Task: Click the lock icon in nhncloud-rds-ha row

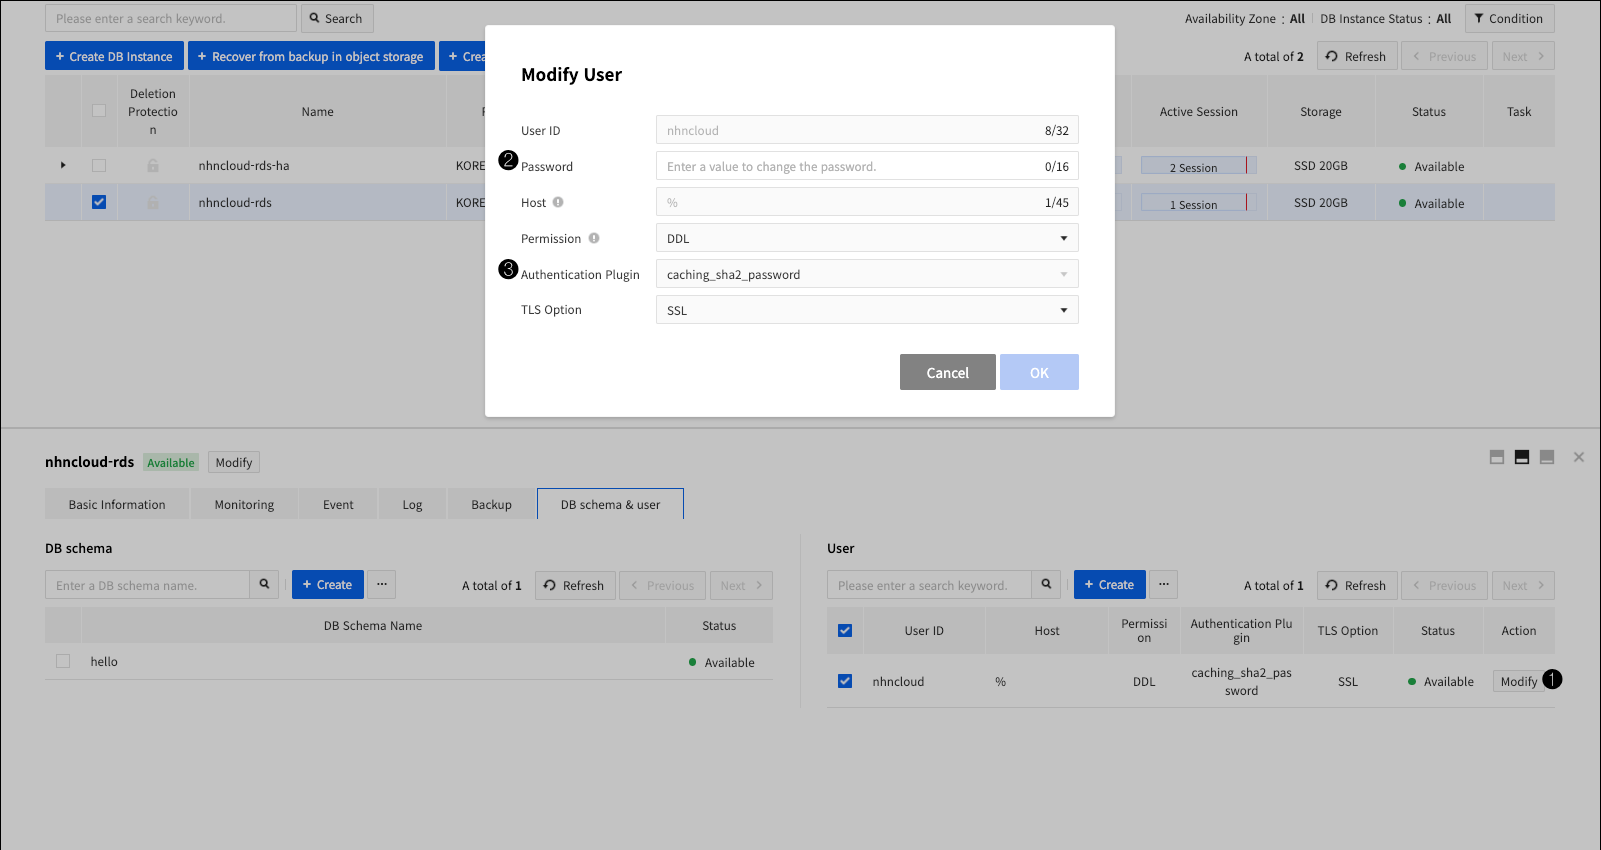Action: (153, 166)
